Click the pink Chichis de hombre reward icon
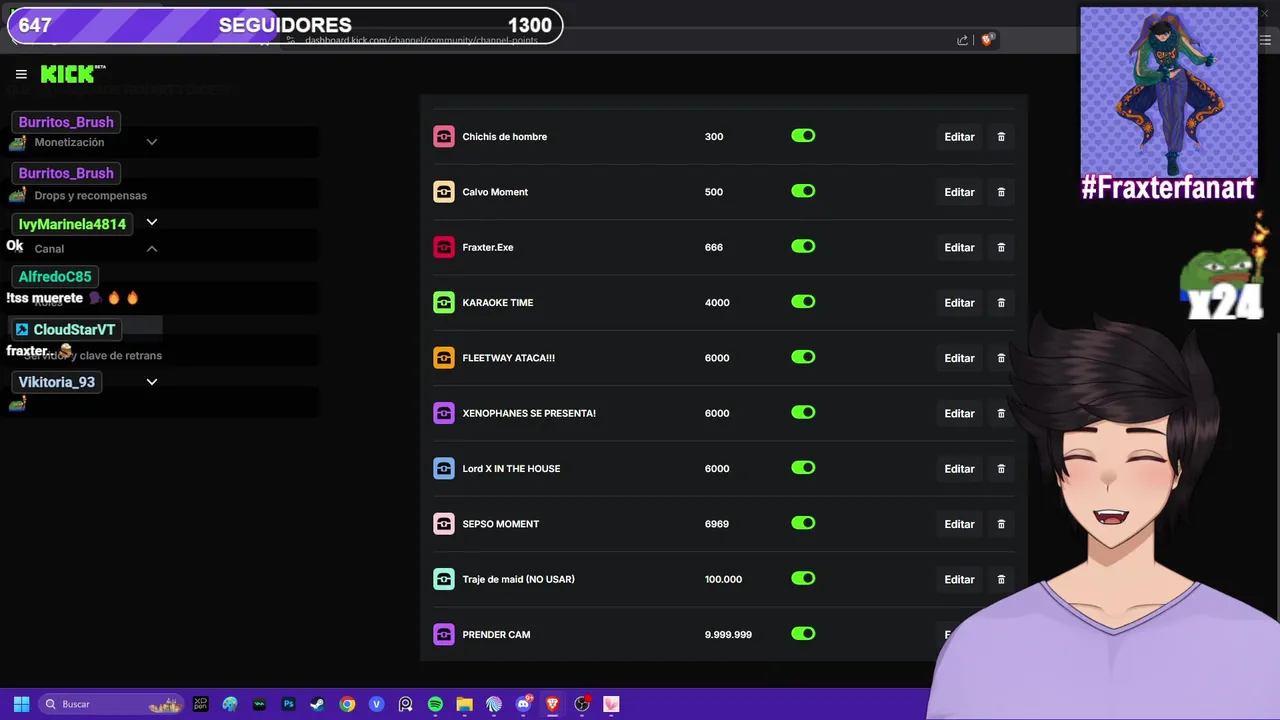The height and width of the screenshot is (720, 1280). [x=444, y=137]
